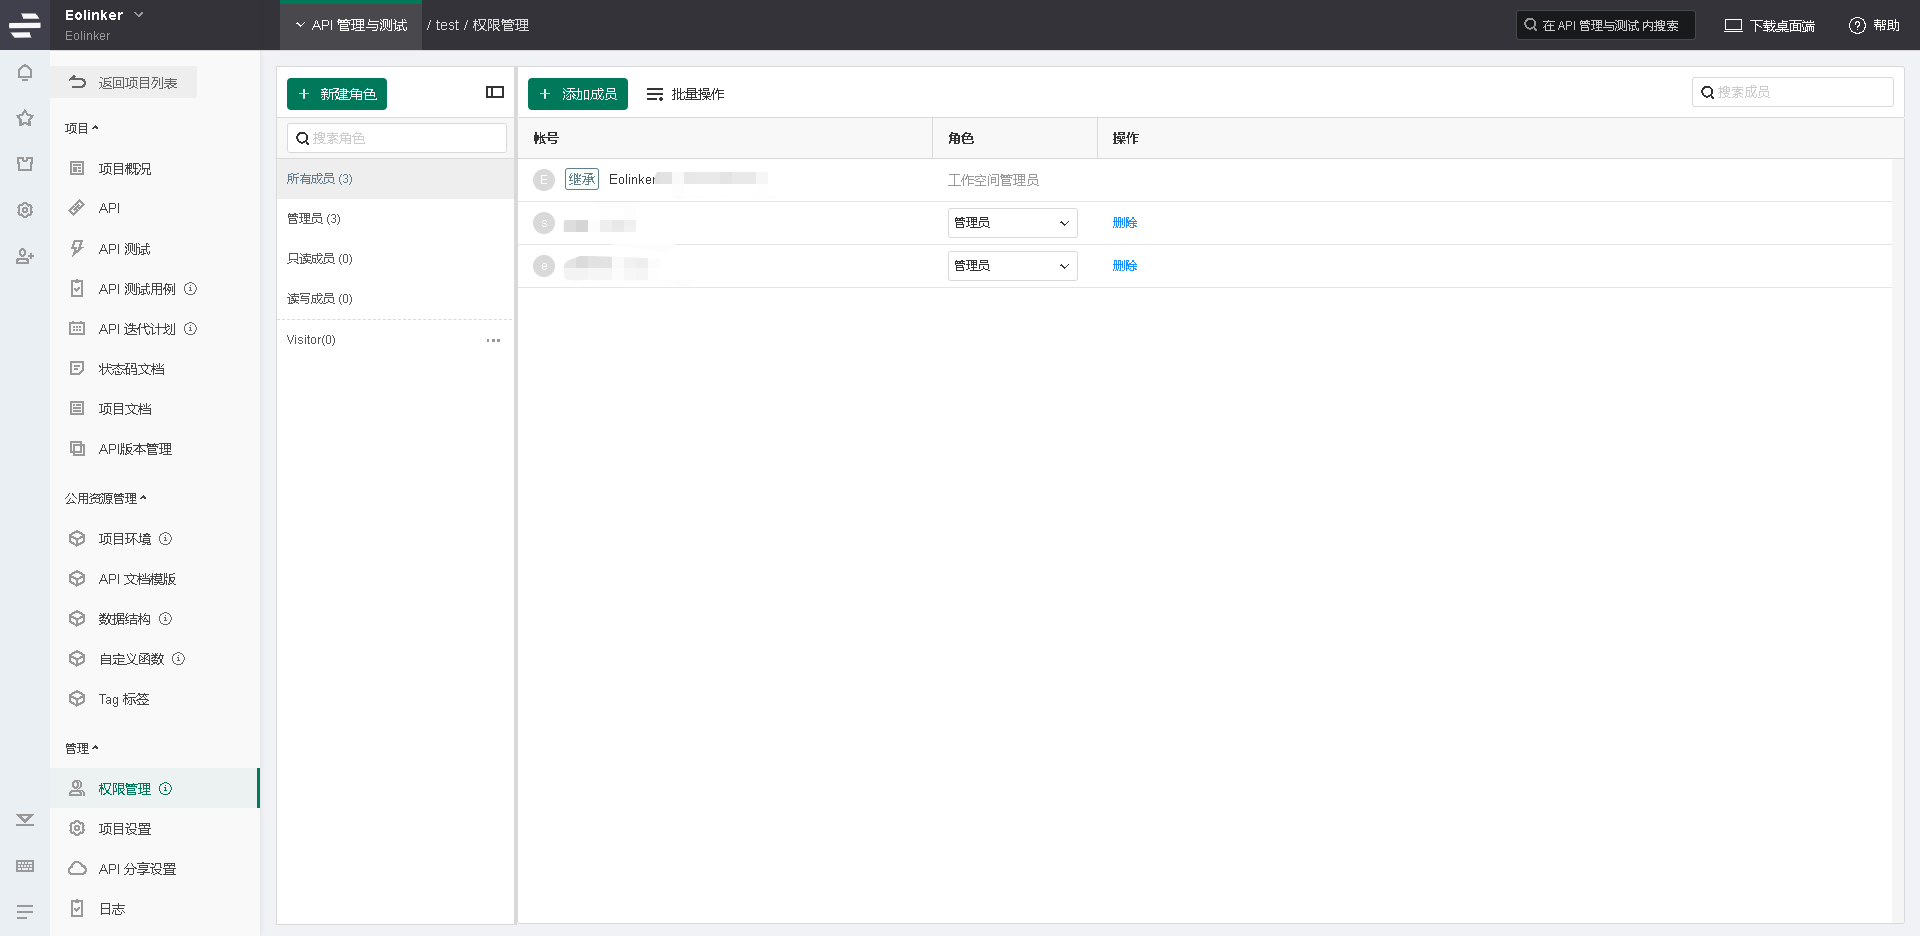Focus the 搜索成员 search field

(1801, 92)
